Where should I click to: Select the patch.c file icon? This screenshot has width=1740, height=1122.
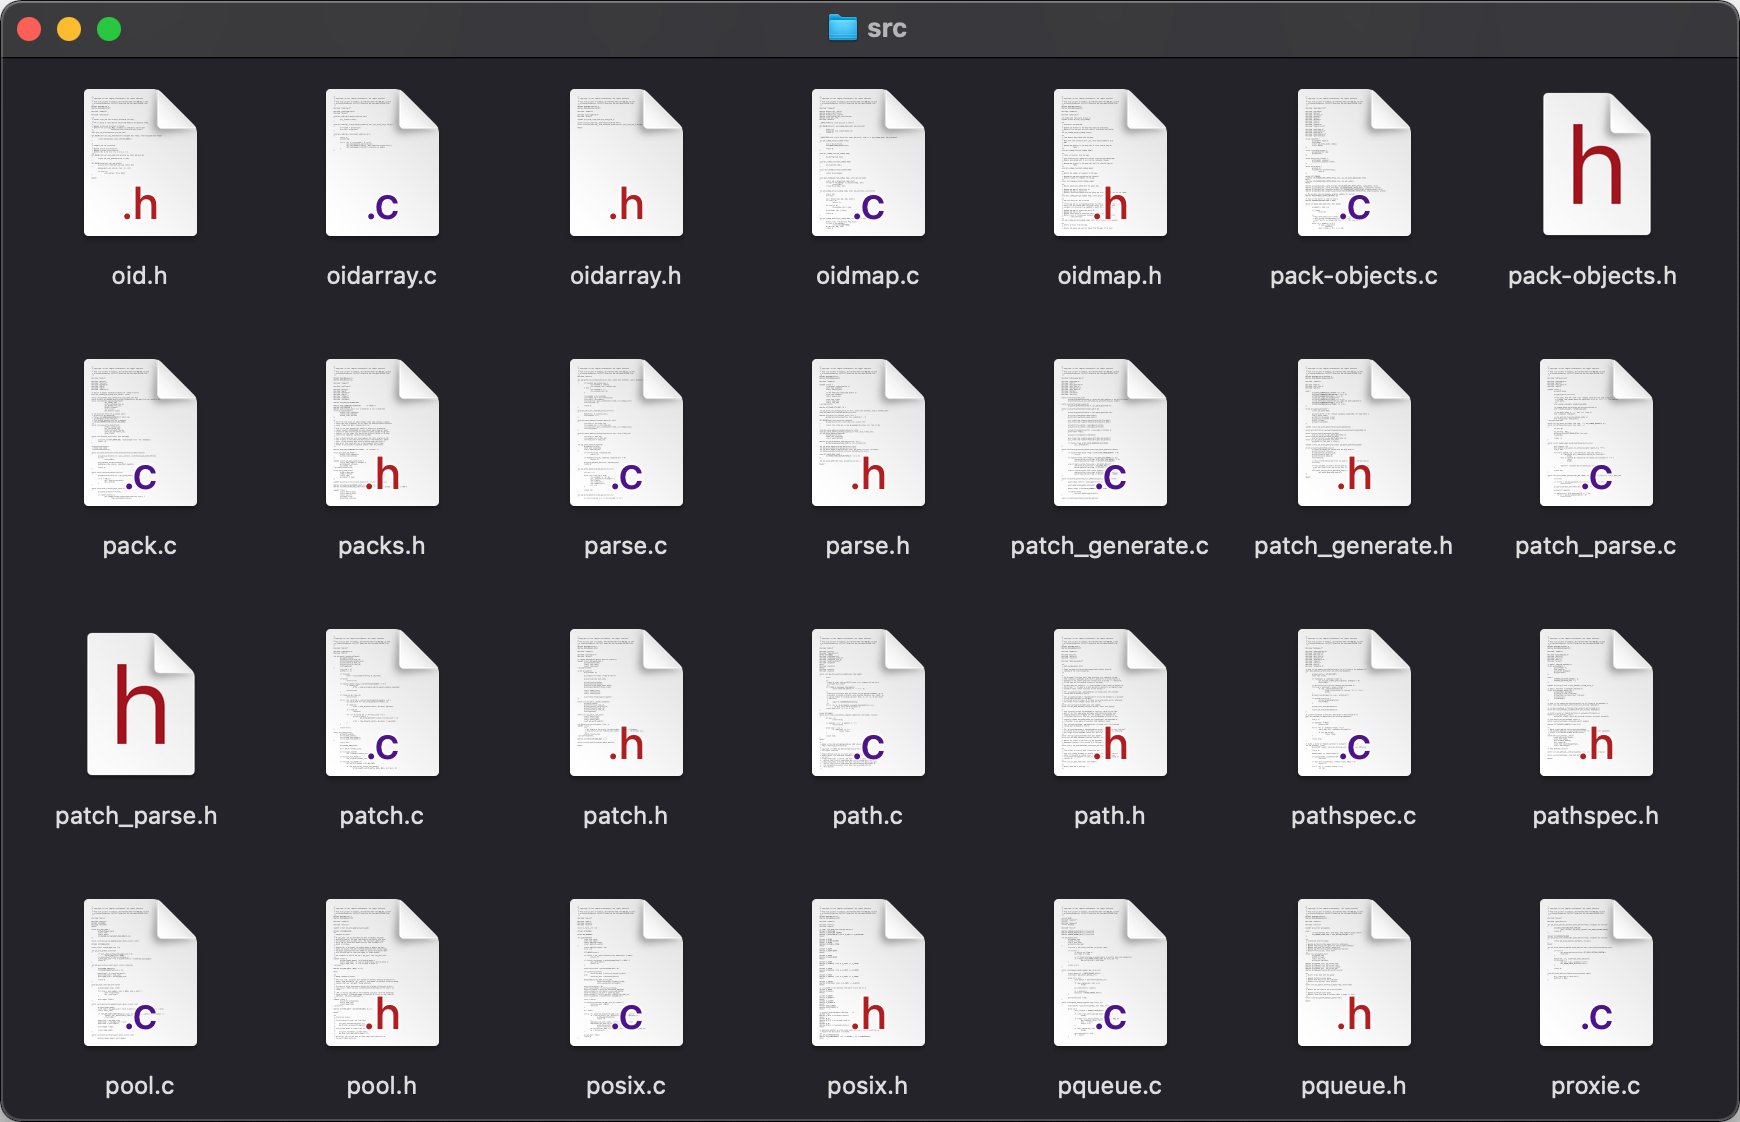click(382, 703)
